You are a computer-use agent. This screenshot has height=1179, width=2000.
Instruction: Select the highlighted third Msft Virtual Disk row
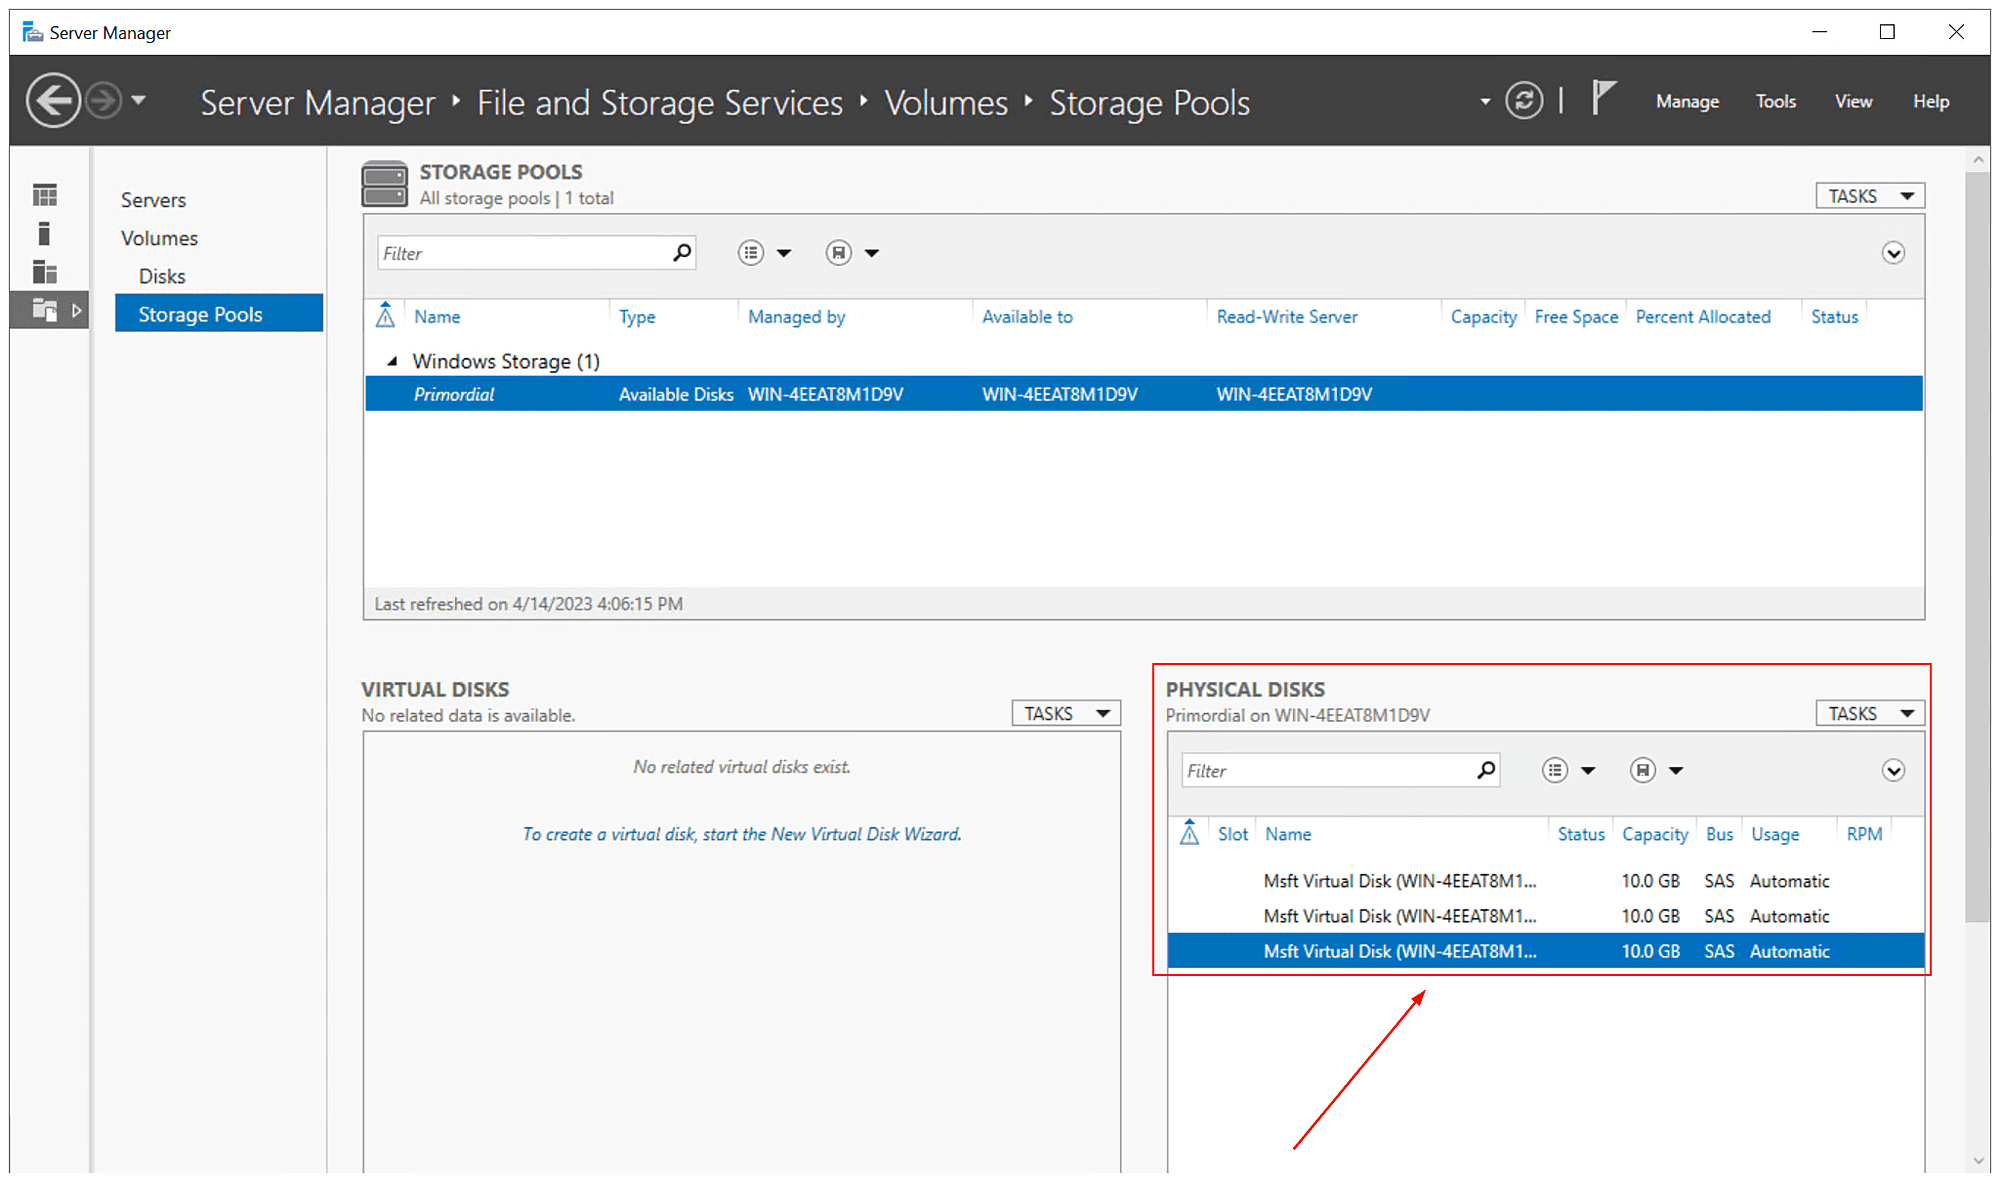point(1546,951)
